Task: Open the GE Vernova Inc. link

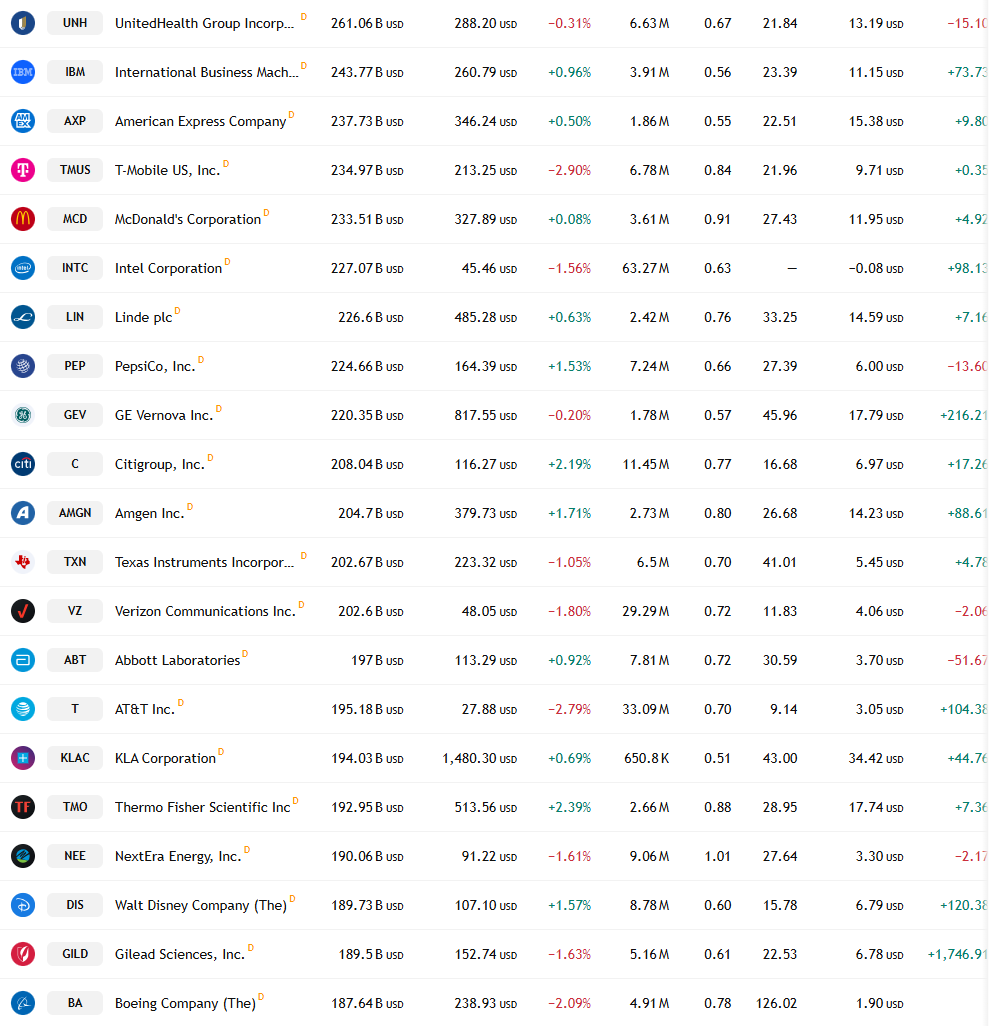Action: click(x=164, y=416)
